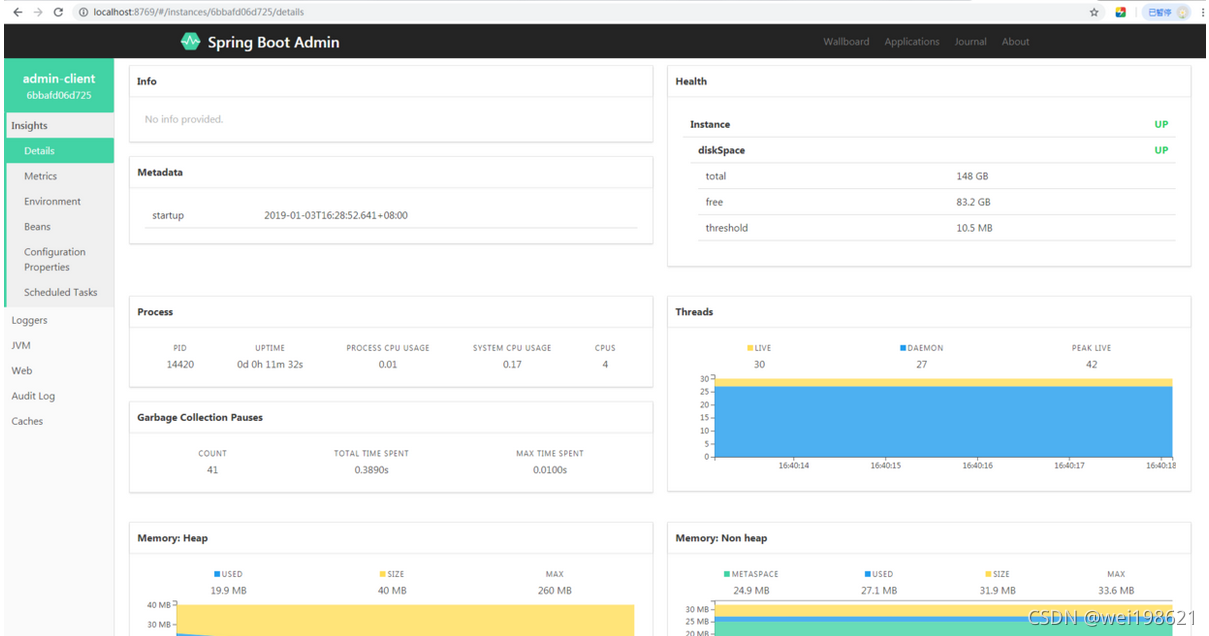Click the peak live threads value 42
Screen dimensions: 1209x636
1091,364
